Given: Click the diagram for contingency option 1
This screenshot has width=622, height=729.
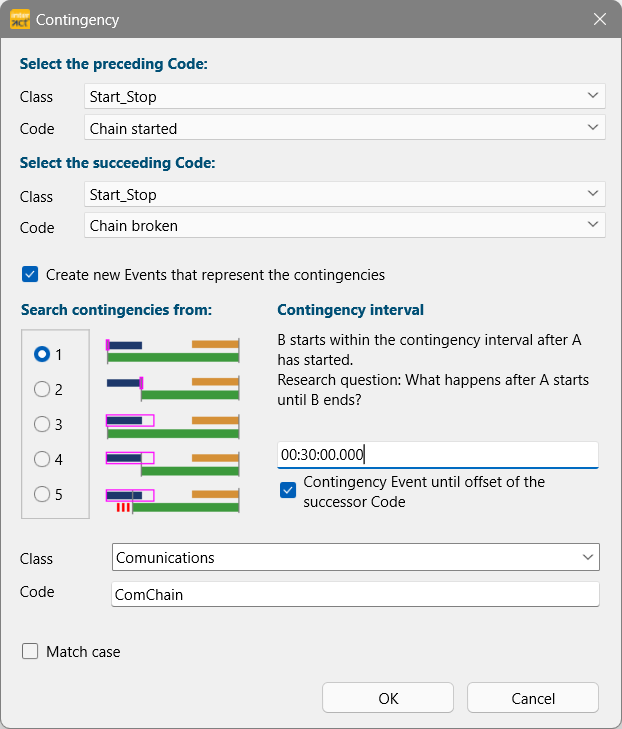Looking at the screenshot, I should 172,351.
